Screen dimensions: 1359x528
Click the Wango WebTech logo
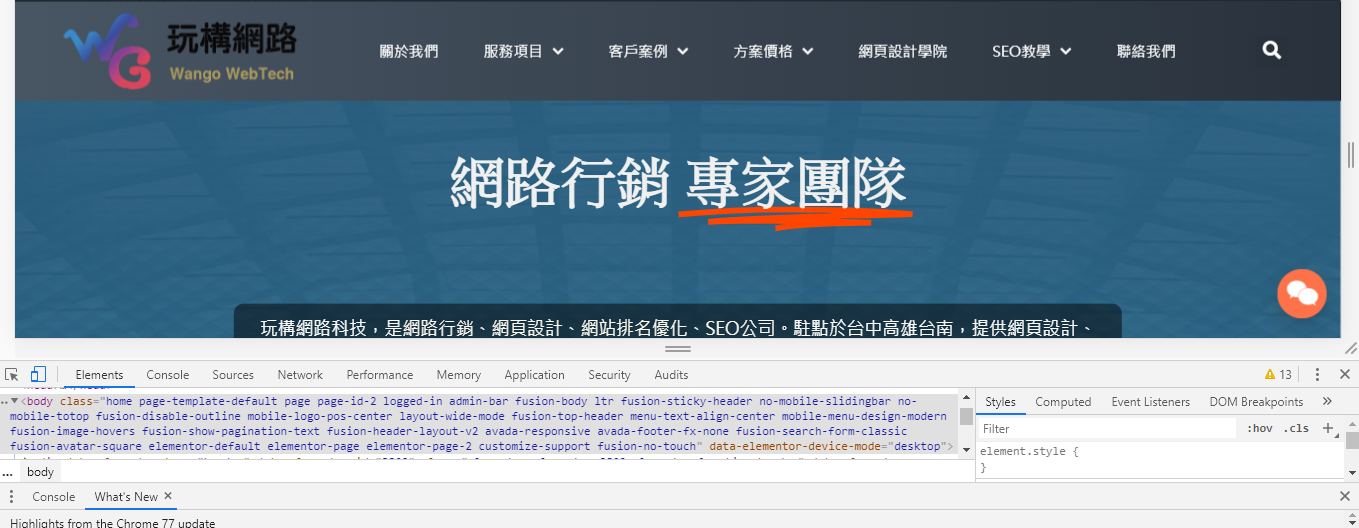point(180,50)
